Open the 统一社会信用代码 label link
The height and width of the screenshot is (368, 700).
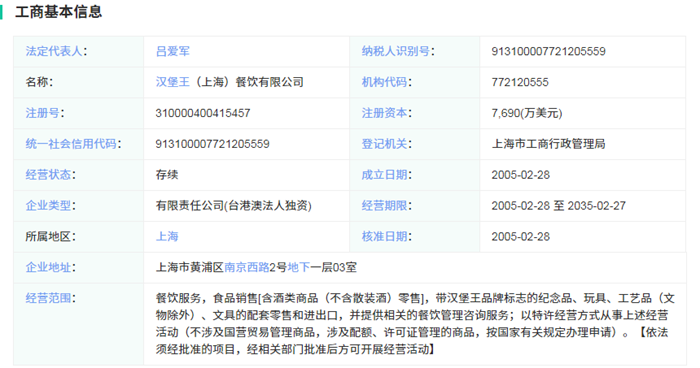click(71, 144)
